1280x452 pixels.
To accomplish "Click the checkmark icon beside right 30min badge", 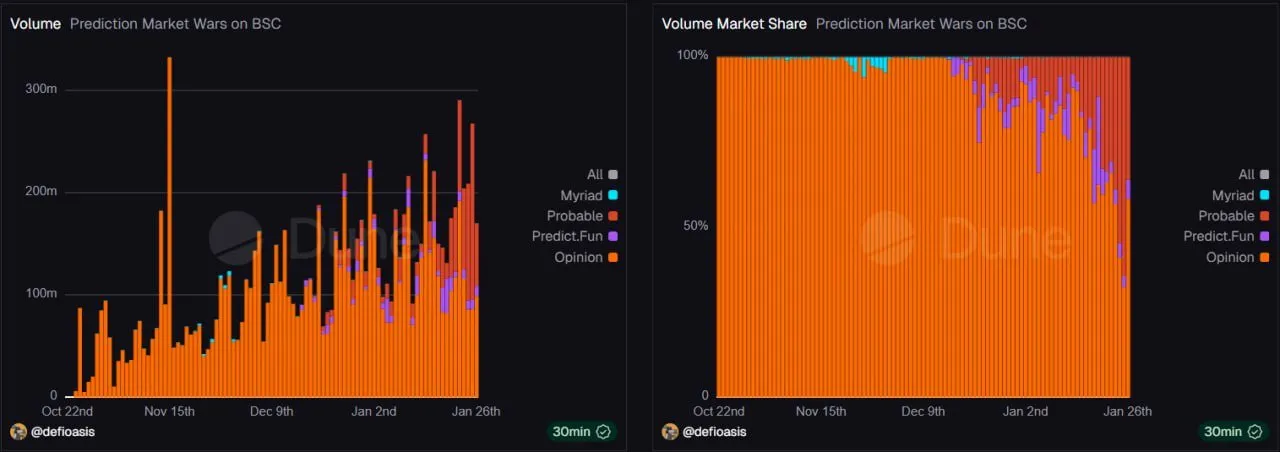I will [1255, 432].
